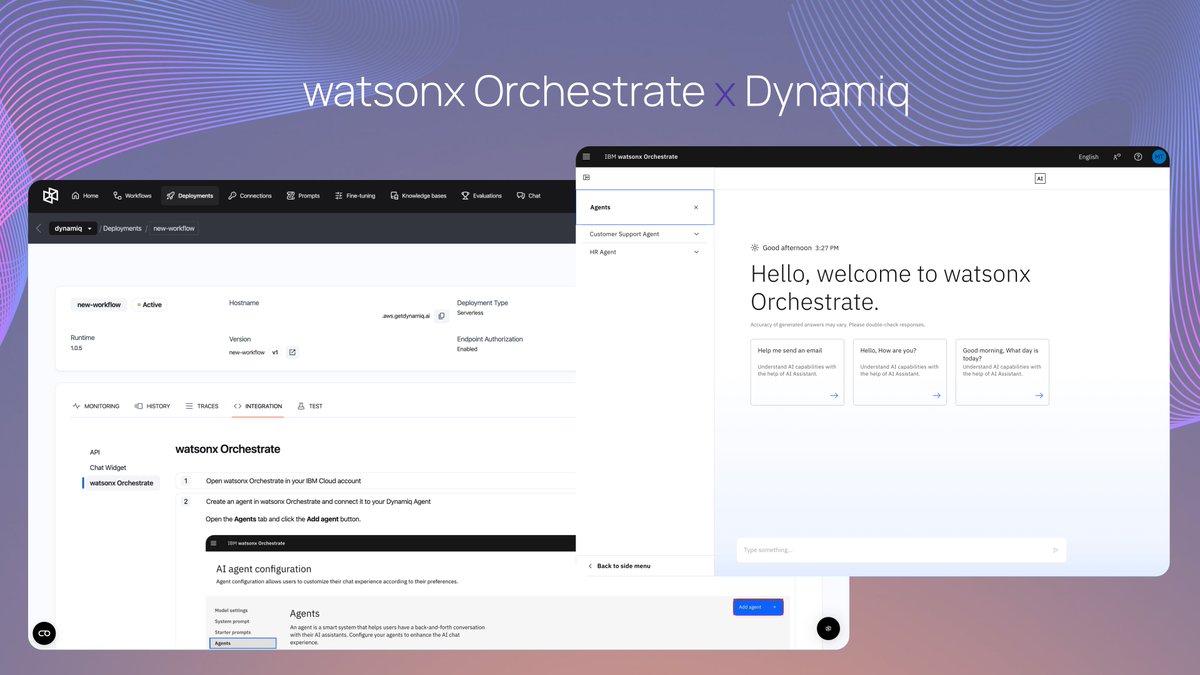1200x675 pixels.
Task: Click arrow on 'Help me send an email' card
Action: pyautogui.click(x=834, y=395)
